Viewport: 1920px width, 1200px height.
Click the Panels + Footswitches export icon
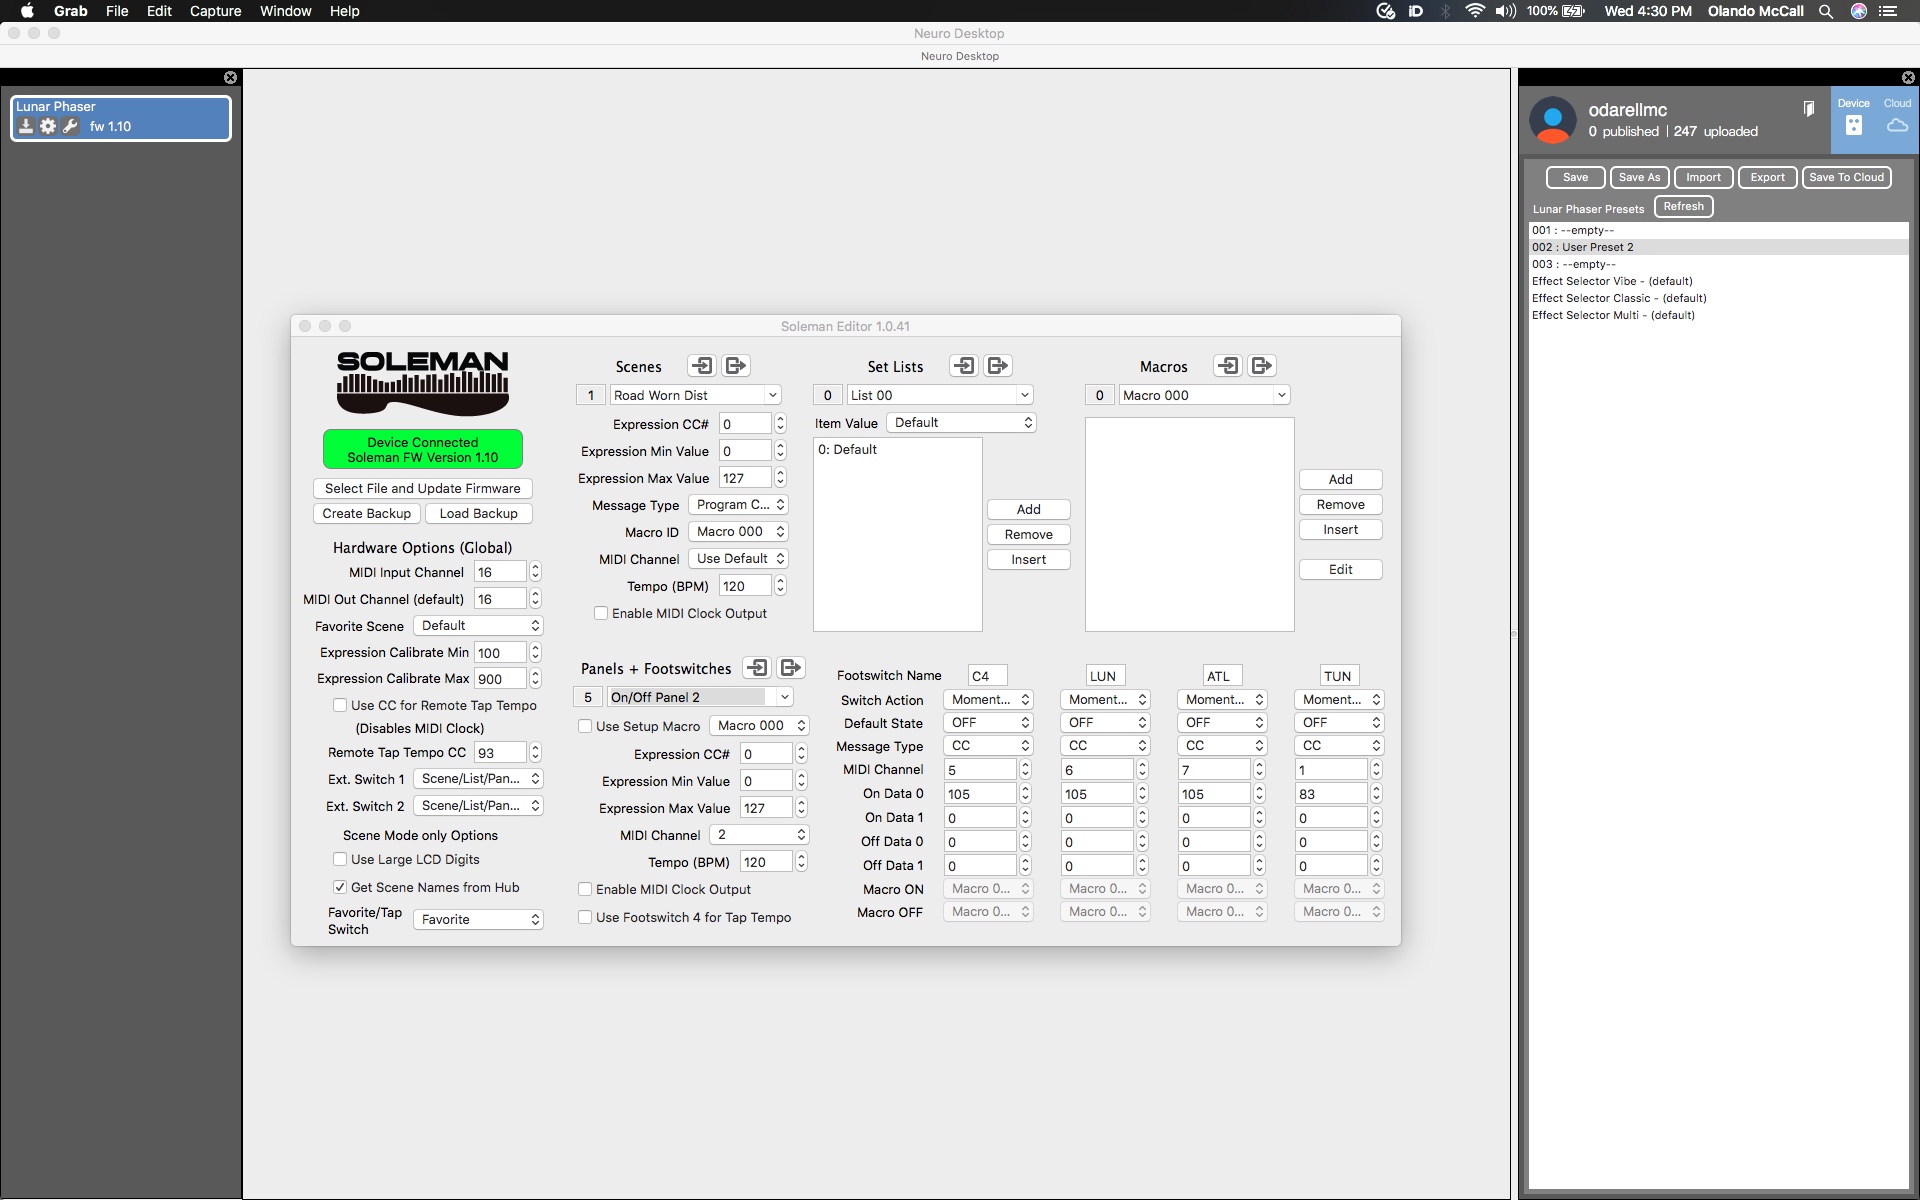(791, 668)
